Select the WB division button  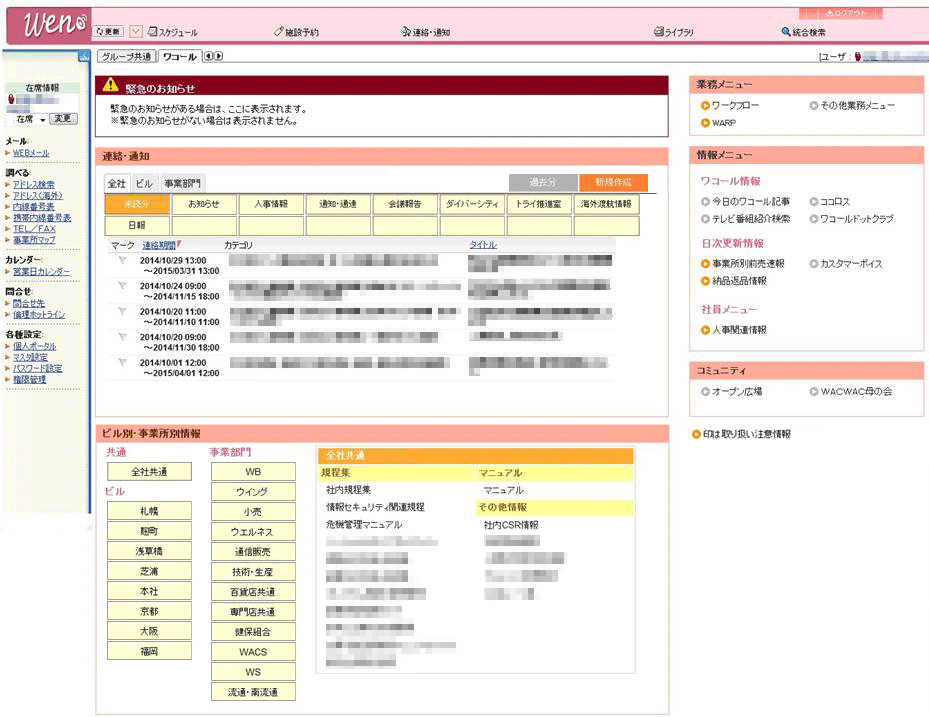tap(253, 472)
